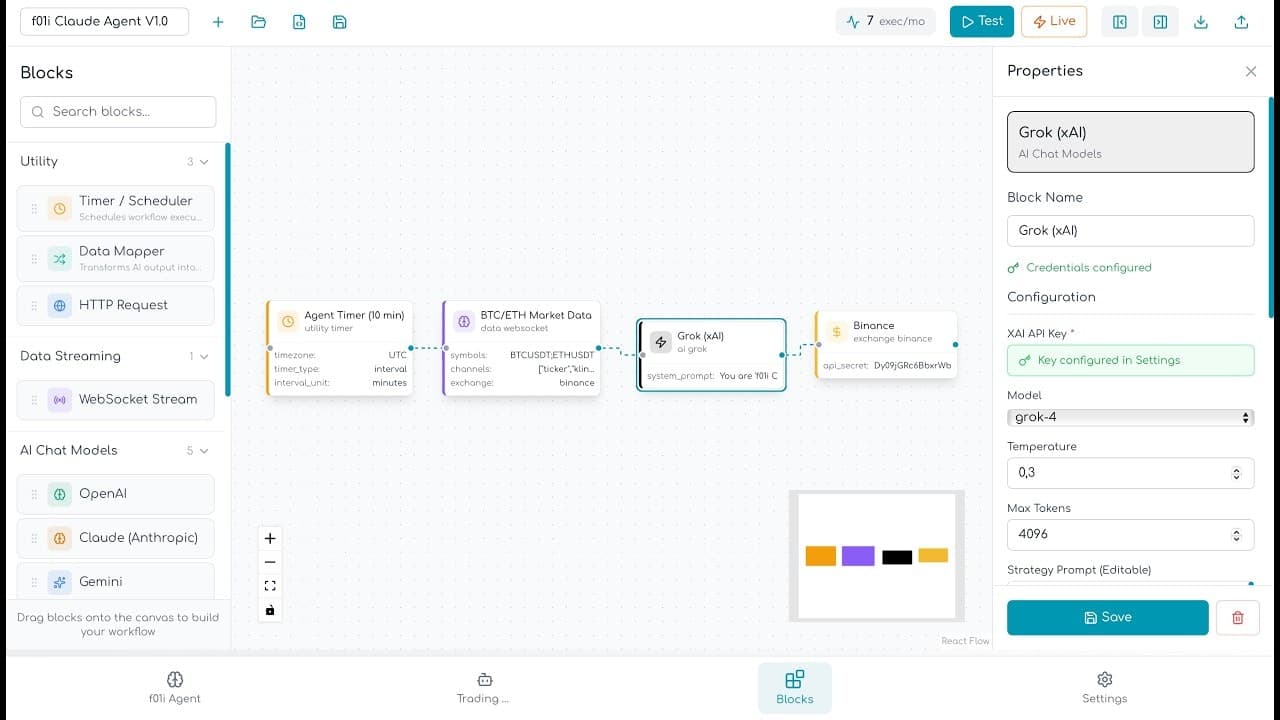Fit the workflow to view using canvas control
The image size is (1280, 720).
point(269,585)
